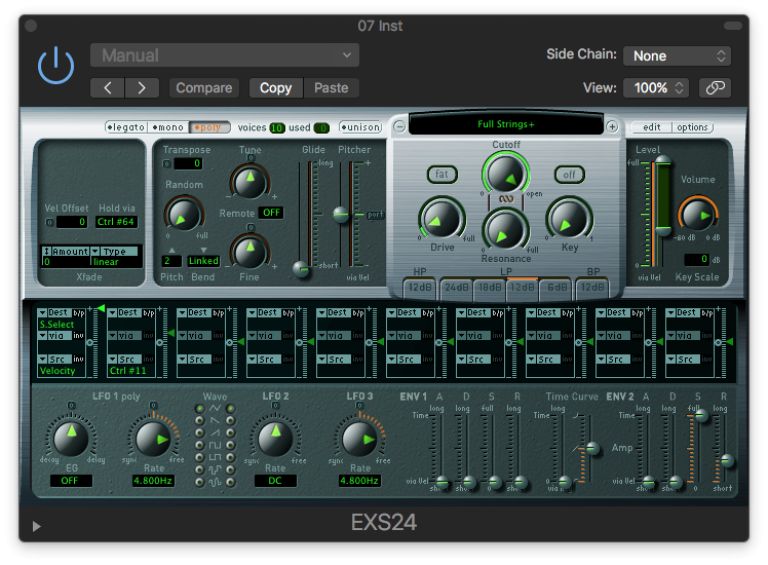
Task: Click the Remote OFF field
Action: tap(271, 212)
